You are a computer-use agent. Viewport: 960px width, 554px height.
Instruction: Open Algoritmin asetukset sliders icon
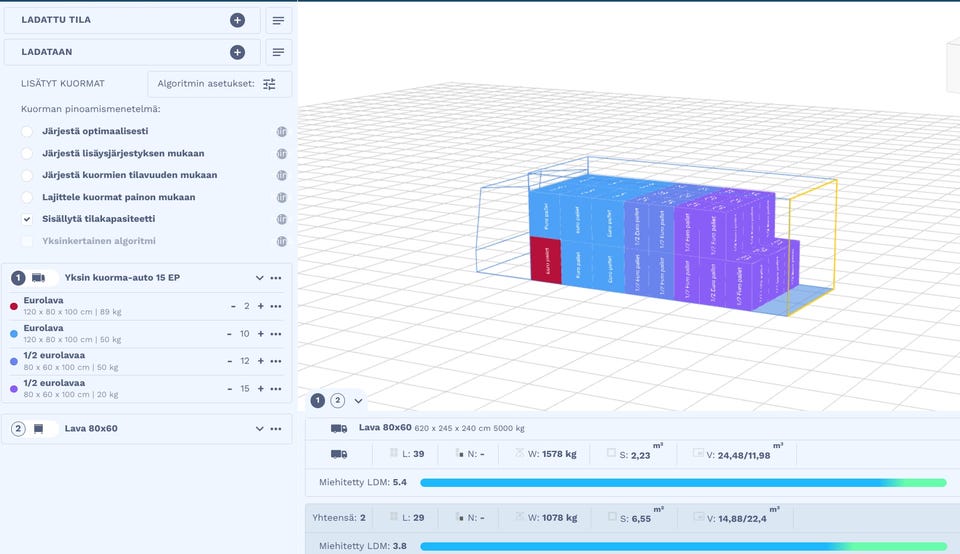click(x=269, y=84)
